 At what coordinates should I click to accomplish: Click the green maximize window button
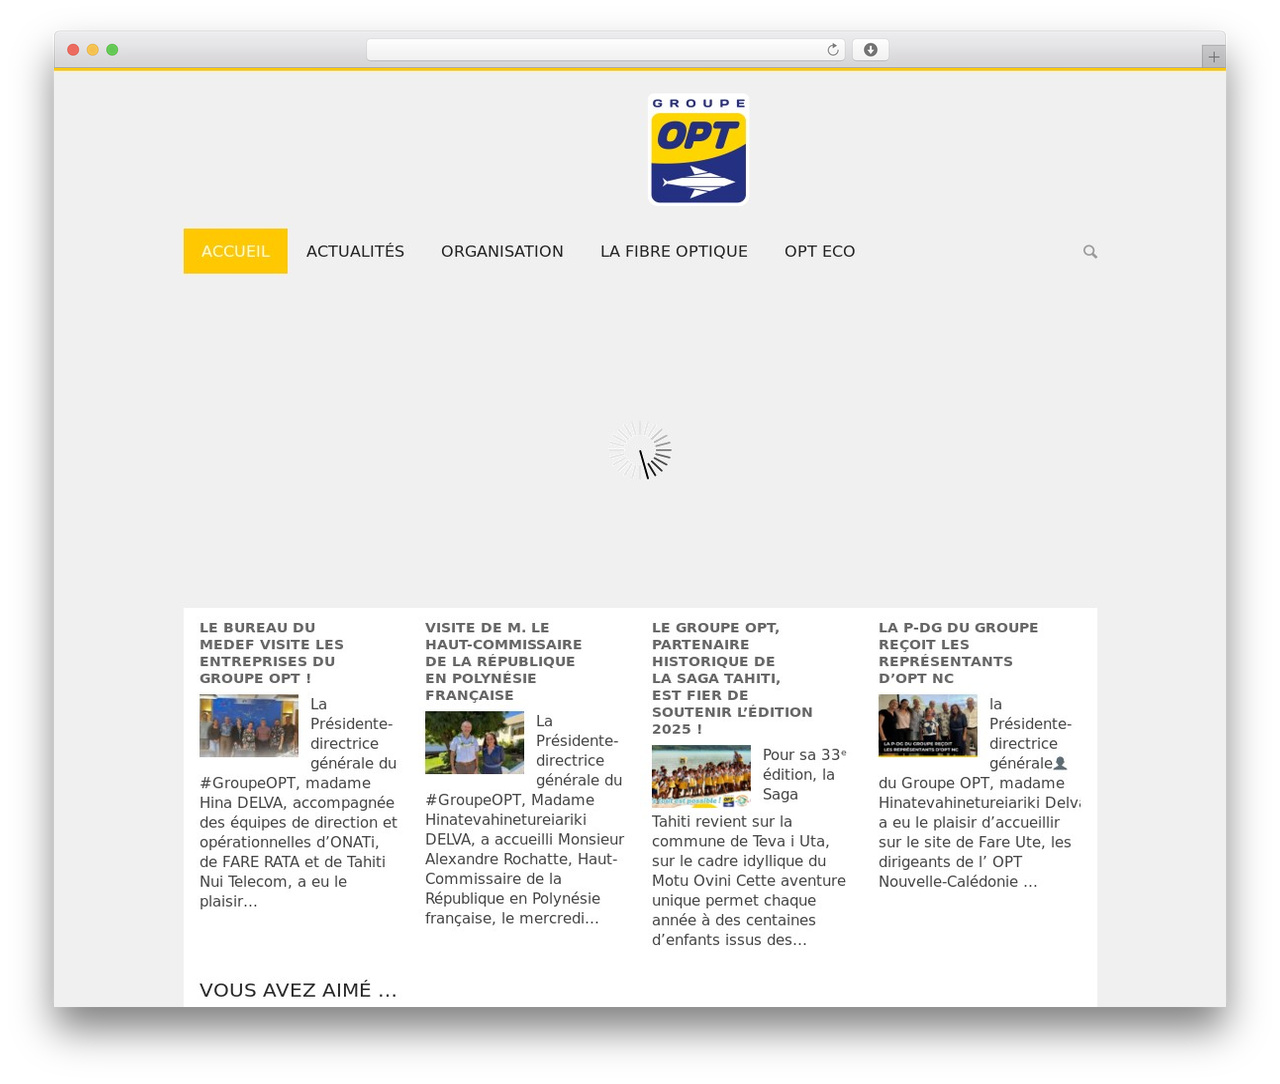click(x=112, y=50)
